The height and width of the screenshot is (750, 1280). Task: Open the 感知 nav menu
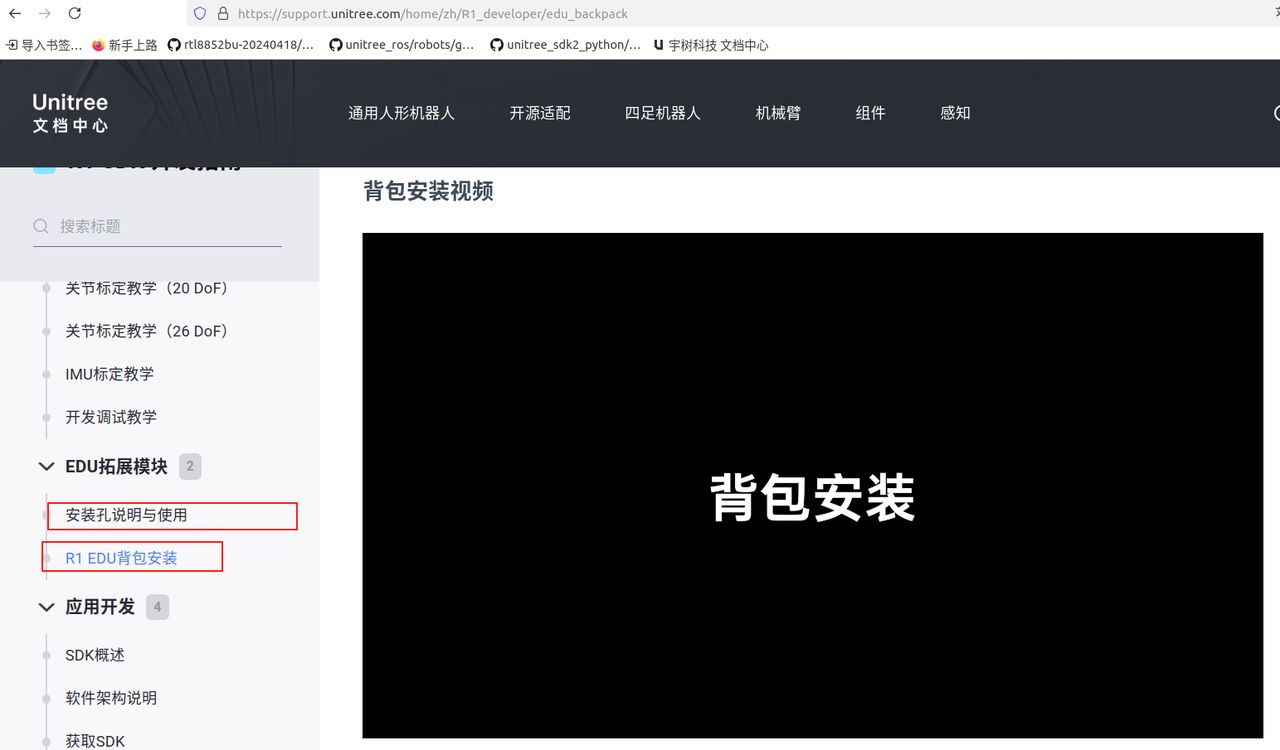(x=955, y=113)
